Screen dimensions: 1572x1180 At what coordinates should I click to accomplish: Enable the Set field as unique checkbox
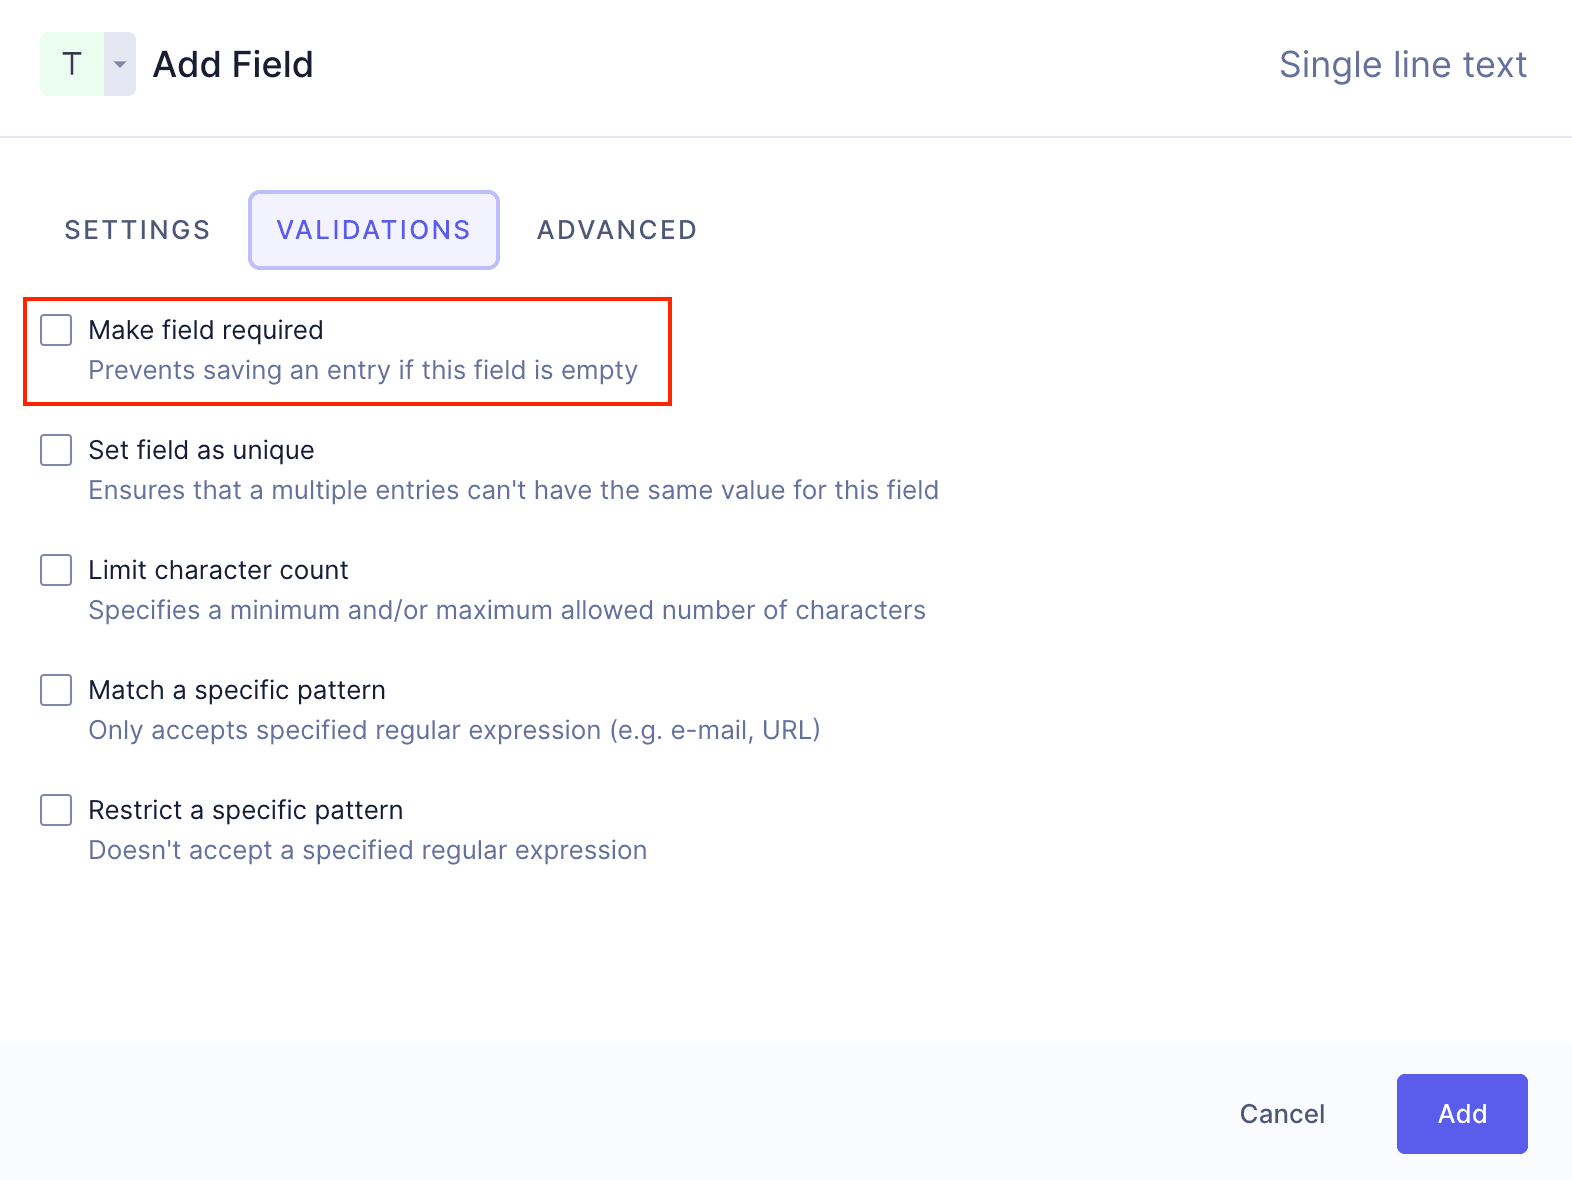coord(55,450)
